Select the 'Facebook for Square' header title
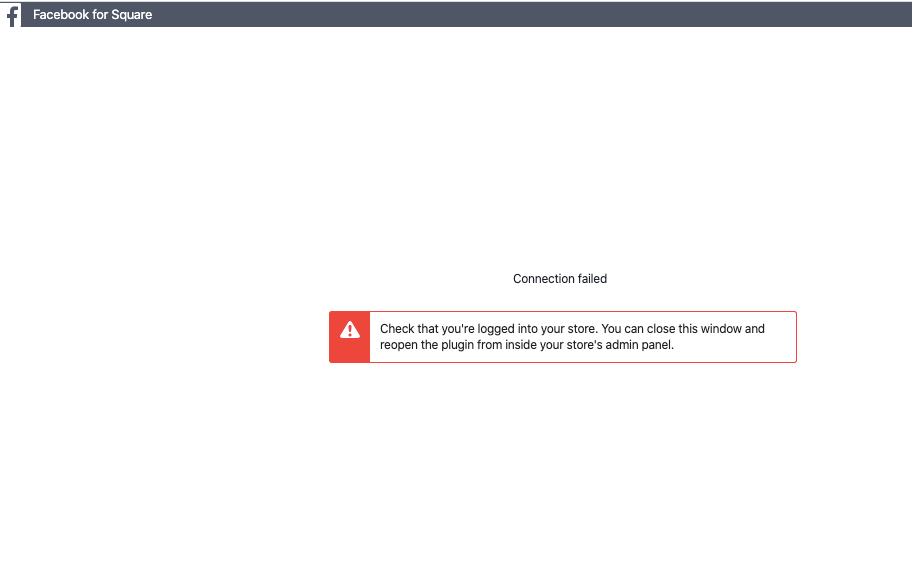The width and height of the screenshot is (912, 580). [x=92, y=15]
